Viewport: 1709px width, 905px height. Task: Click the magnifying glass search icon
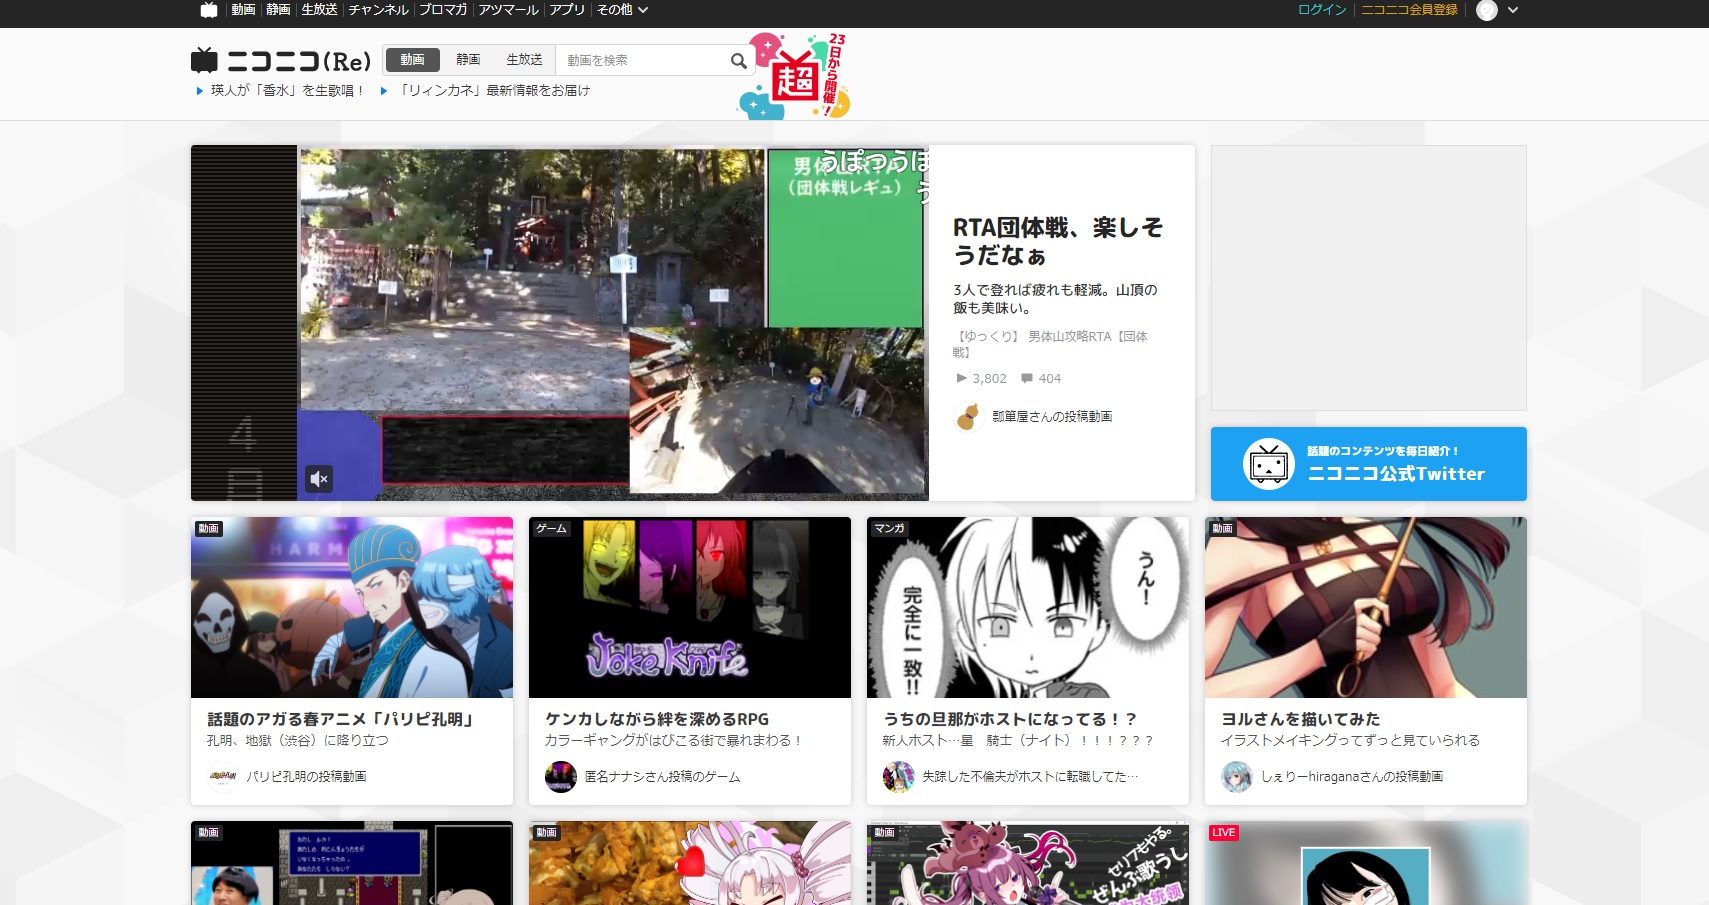[738, 60]
